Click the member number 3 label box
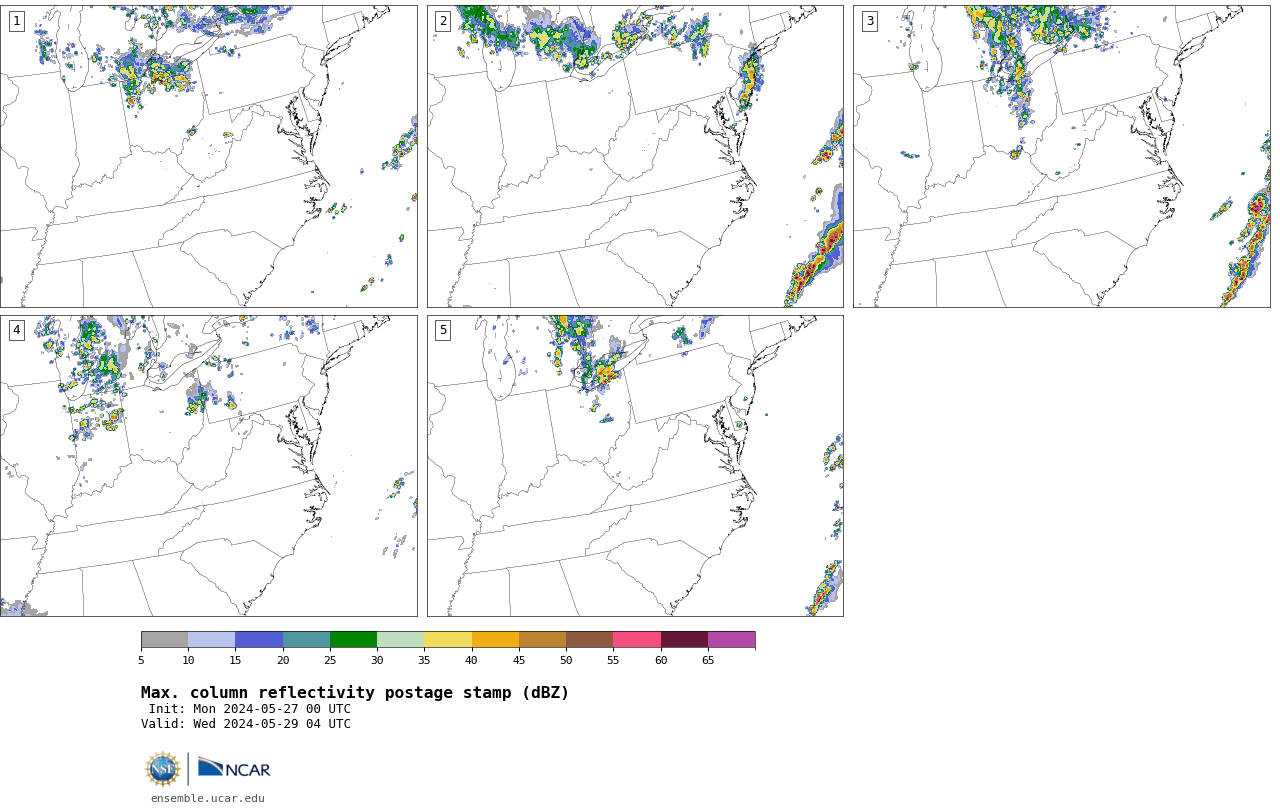The height and width of the screenshot is (809, 1280). point(870,21)
